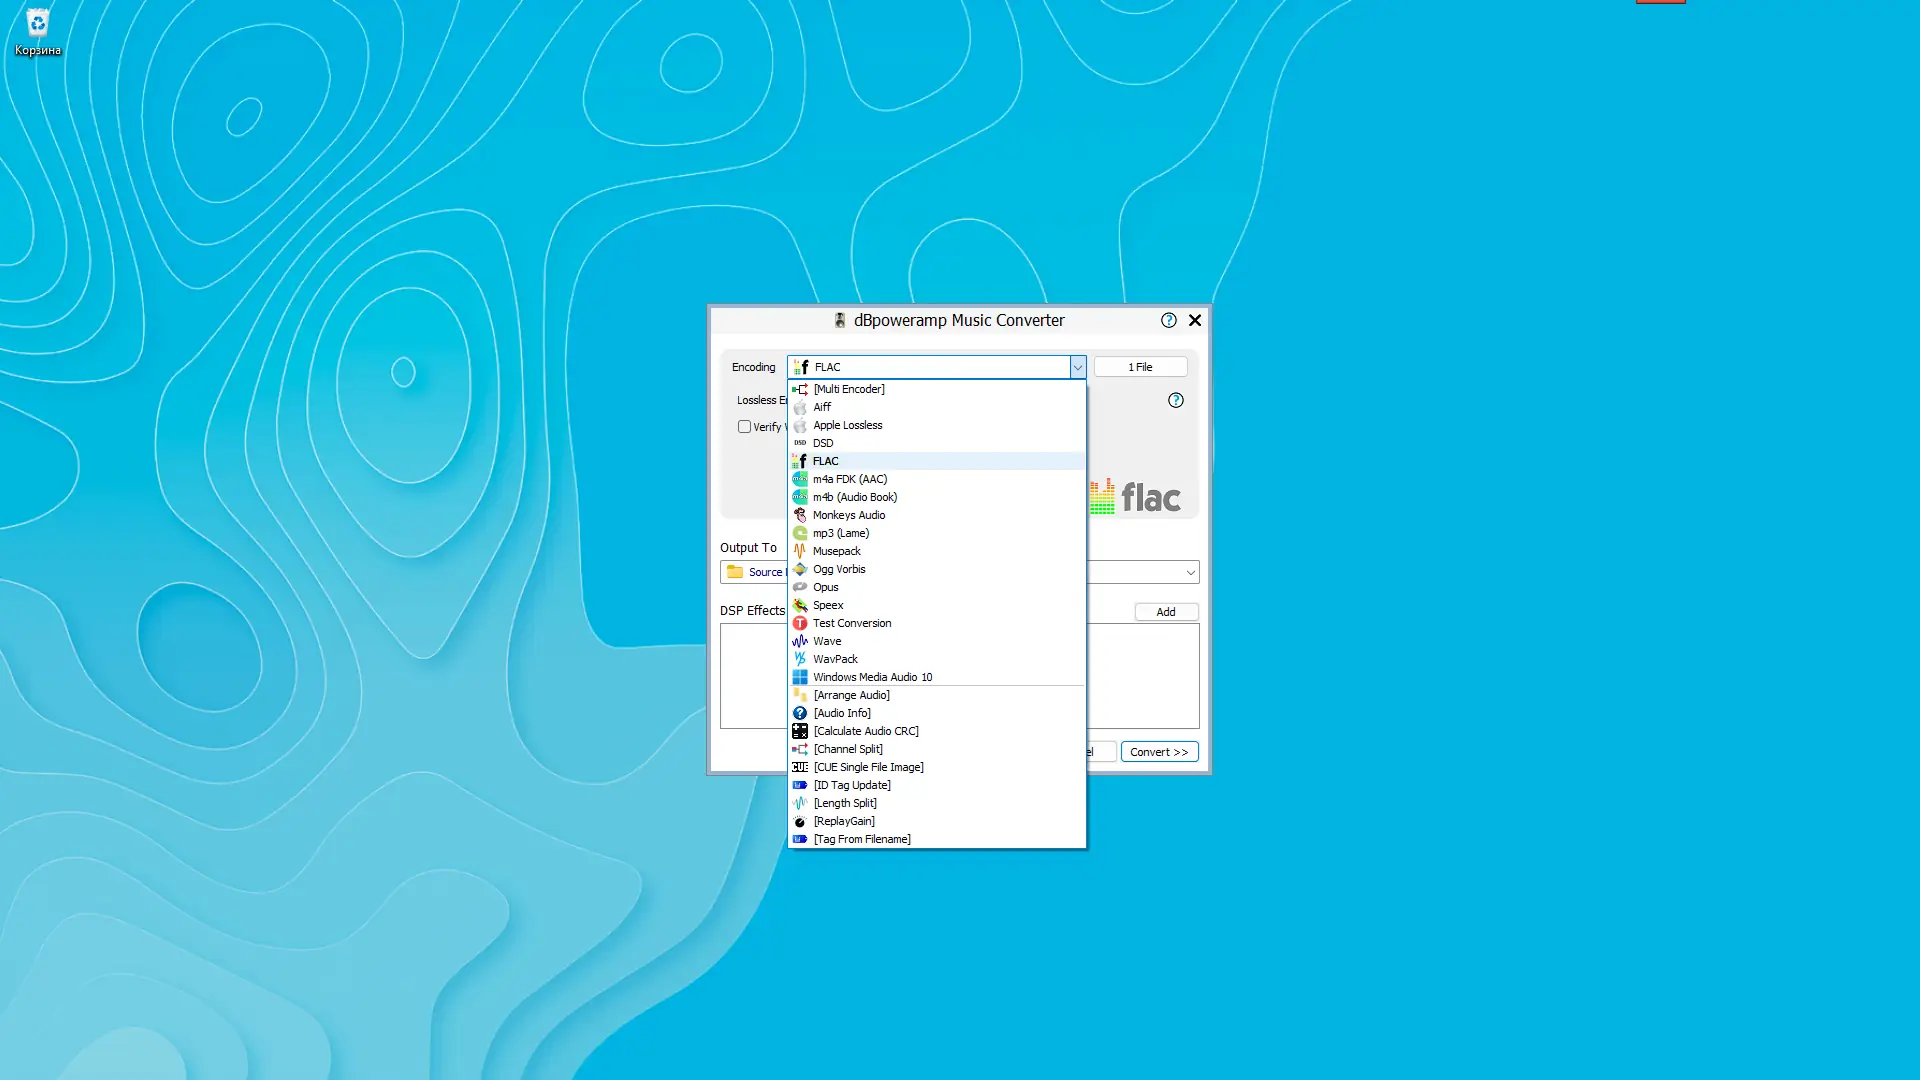The width and height of the screenshot is (1920, 1080).
Task: Click the 1 File button
Action: click(x=1140, y=367)
